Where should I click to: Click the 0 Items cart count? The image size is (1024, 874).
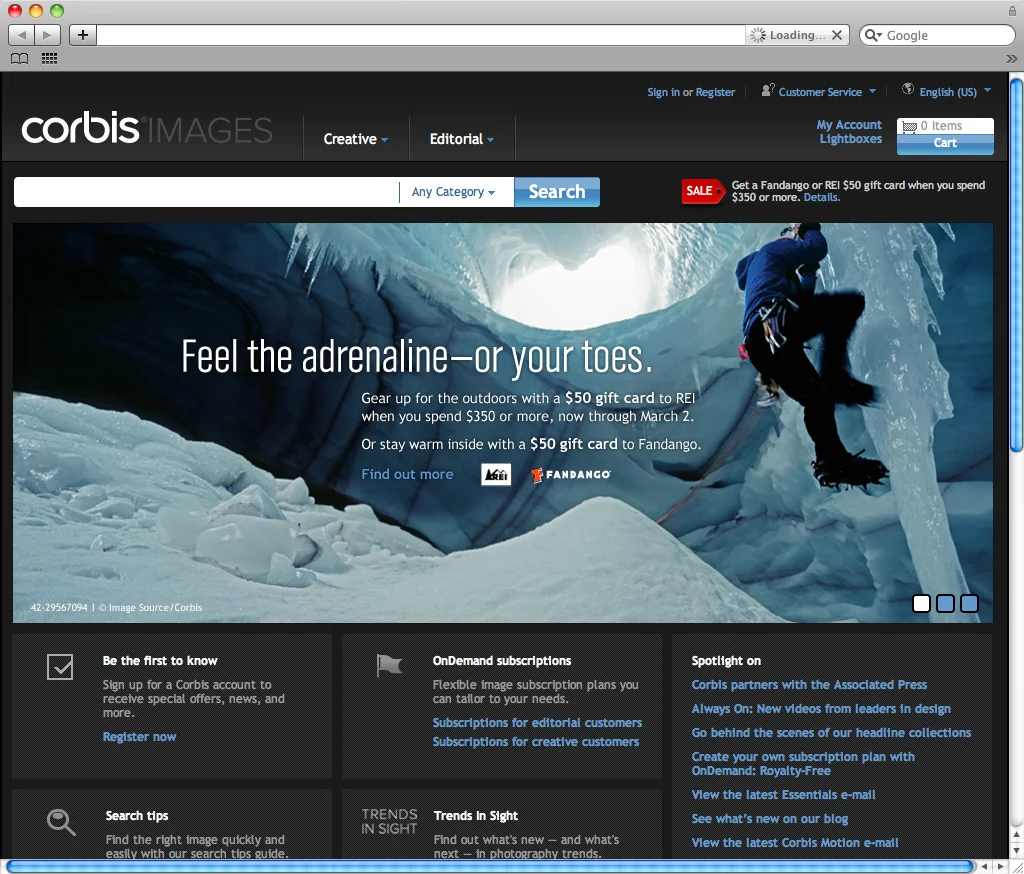point(941,125)
